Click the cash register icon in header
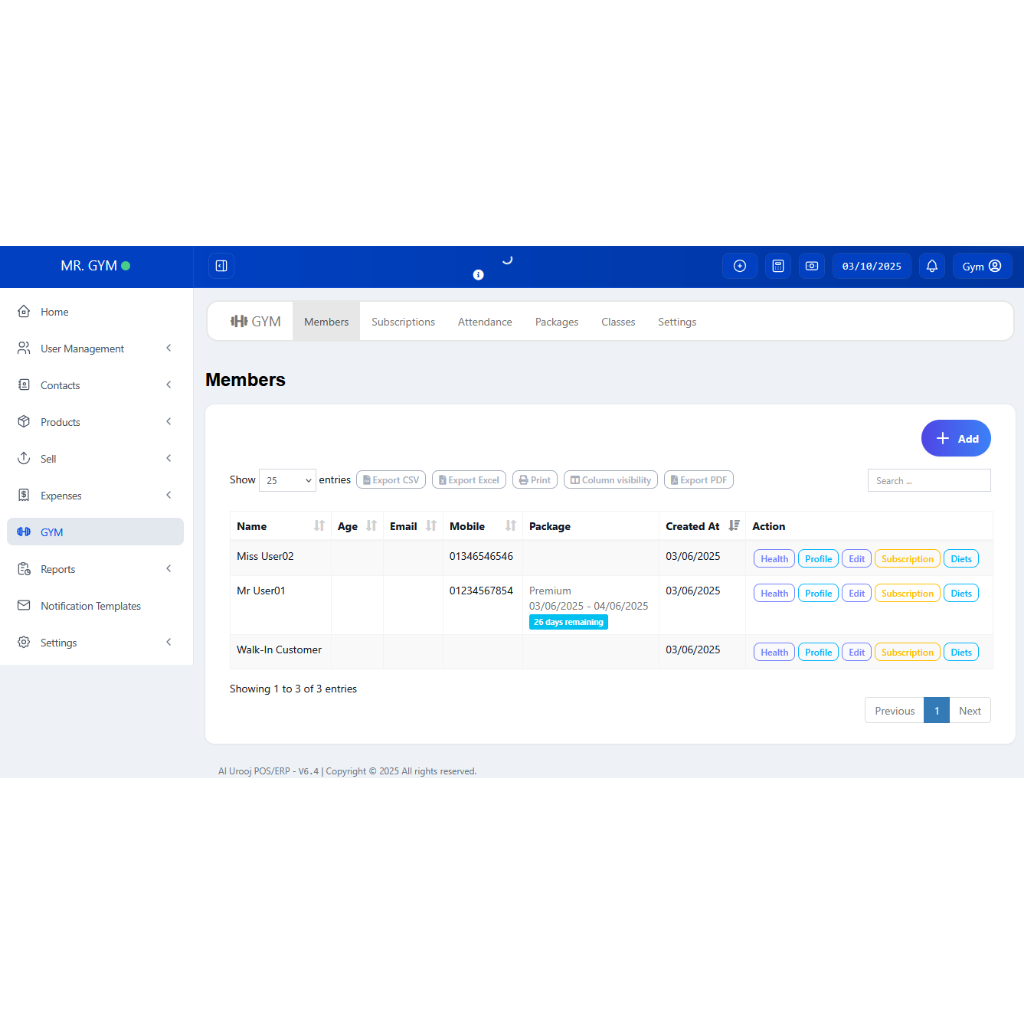The width and height of the screenshot is (1024, 1024). click(x=812, y=266)
